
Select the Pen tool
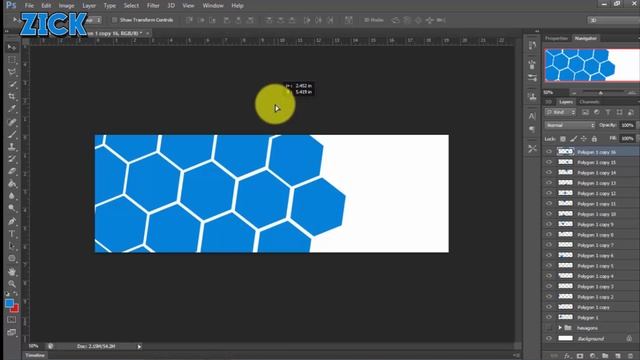[x=12, y=221]
